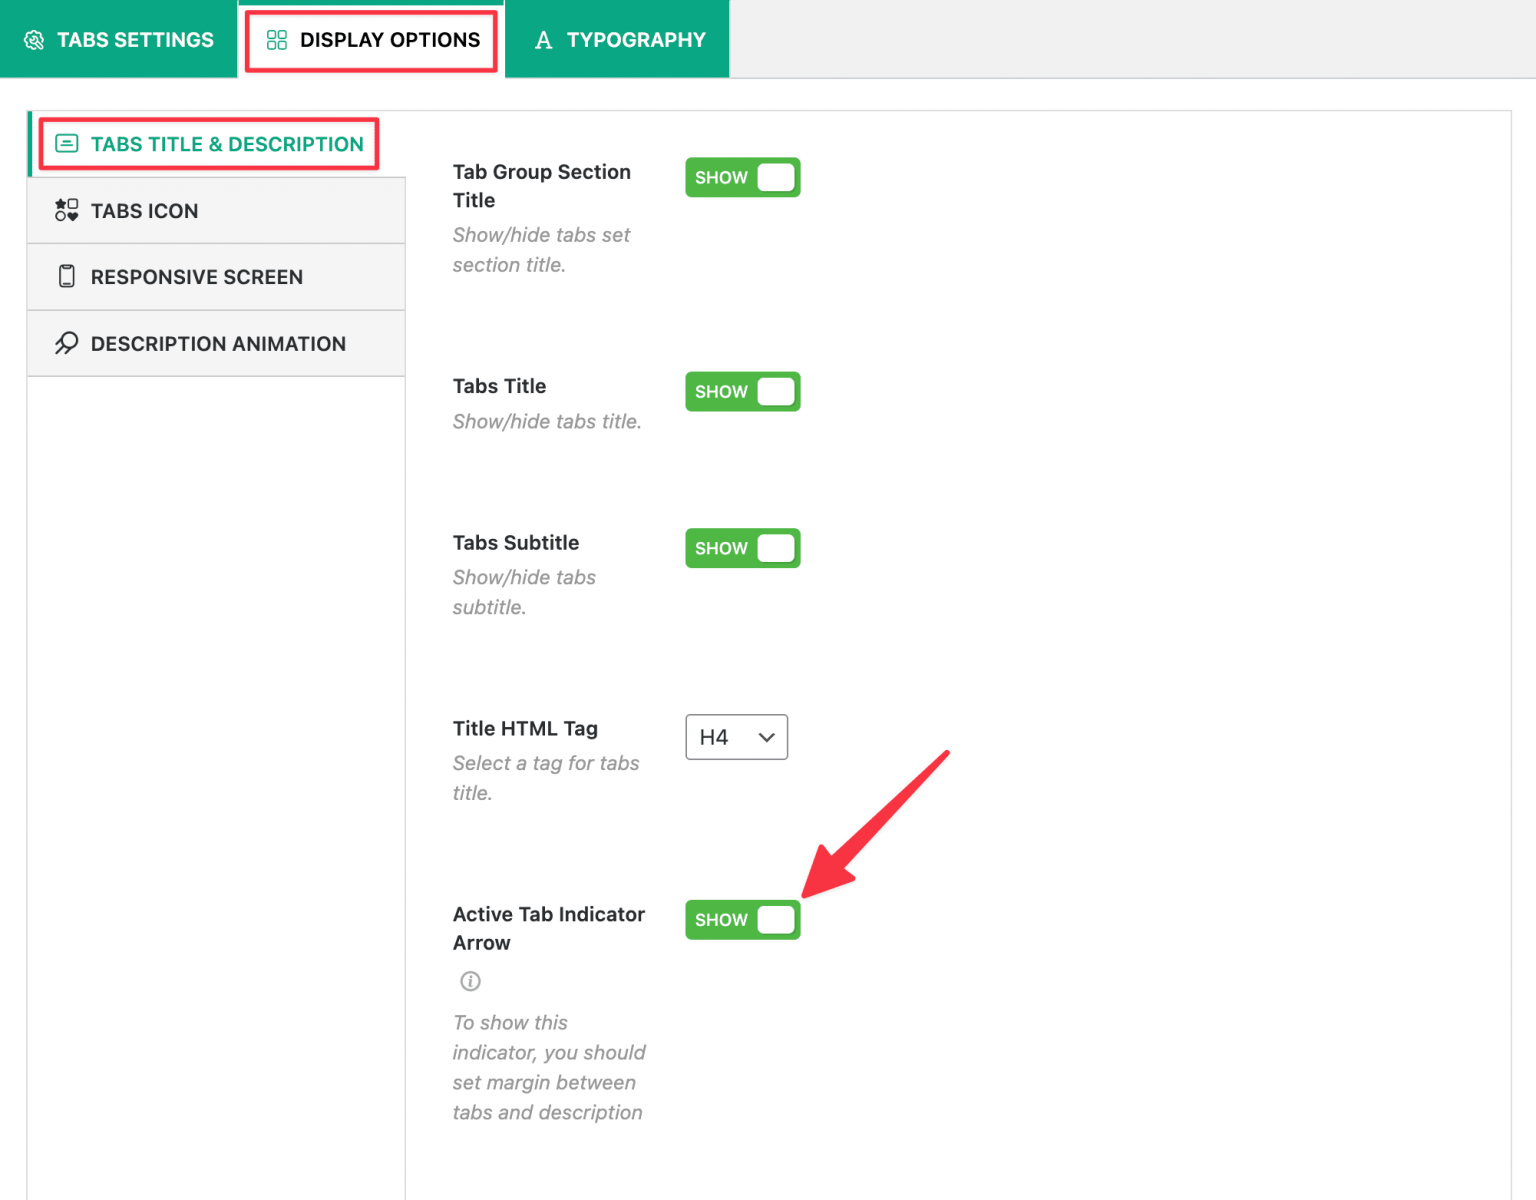Image resolution: width=1536 pixels, height=1200 pixels.
Task: Toggle the Tabs Title visibility switch
Action: click(742, 391)
